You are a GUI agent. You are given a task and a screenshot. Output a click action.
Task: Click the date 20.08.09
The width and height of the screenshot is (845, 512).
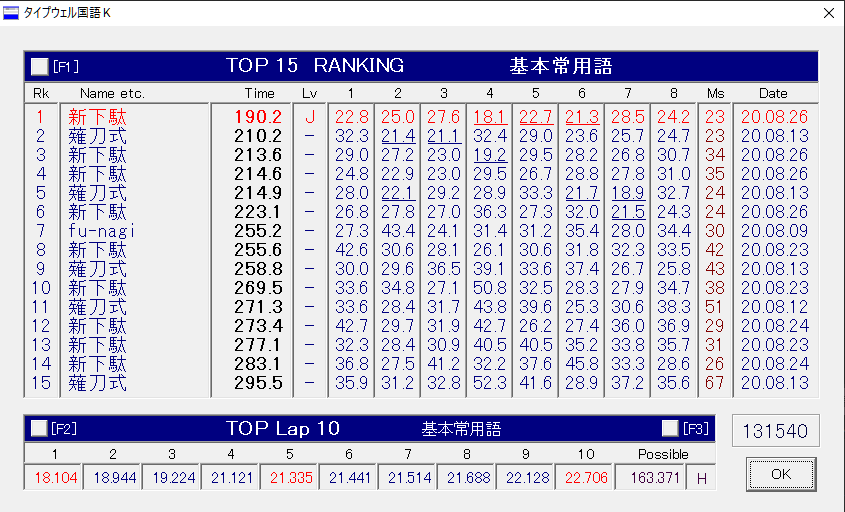tap(774, 231)
